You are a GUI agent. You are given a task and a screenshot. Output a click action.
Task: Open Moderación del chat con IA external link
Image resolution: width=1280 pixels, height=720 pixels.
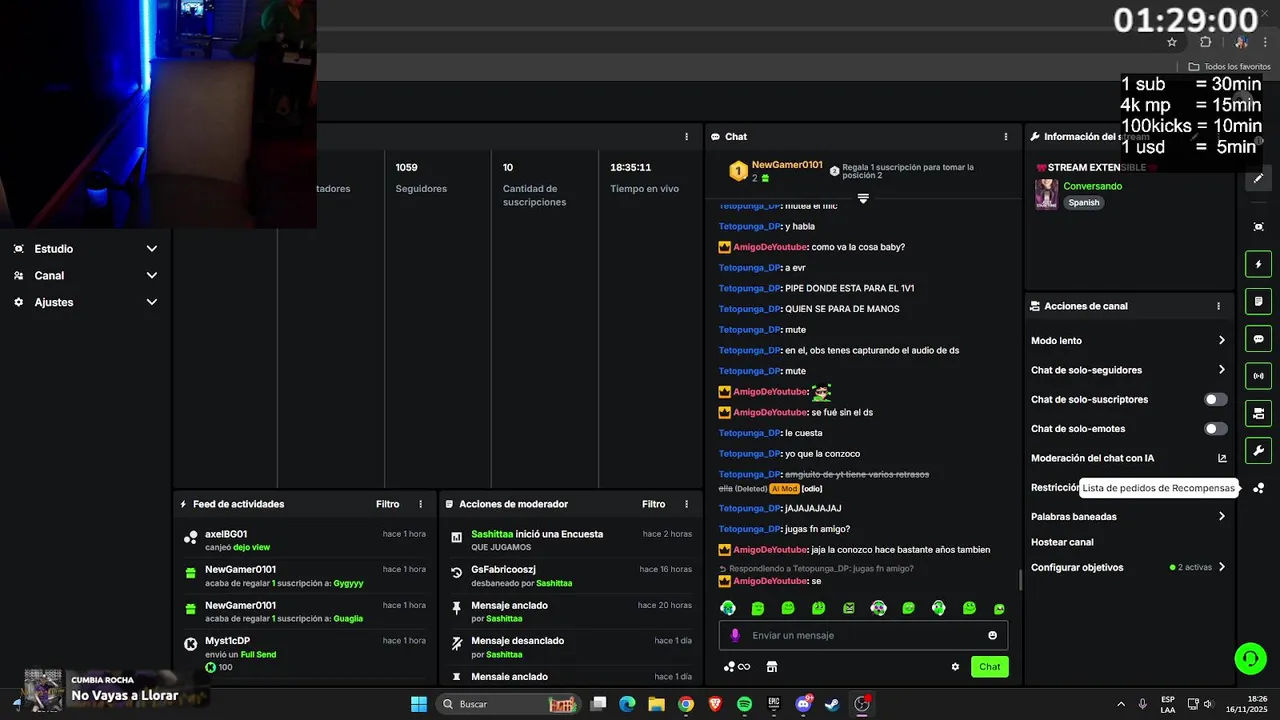pyautogui.click(x=1222, y=458)
